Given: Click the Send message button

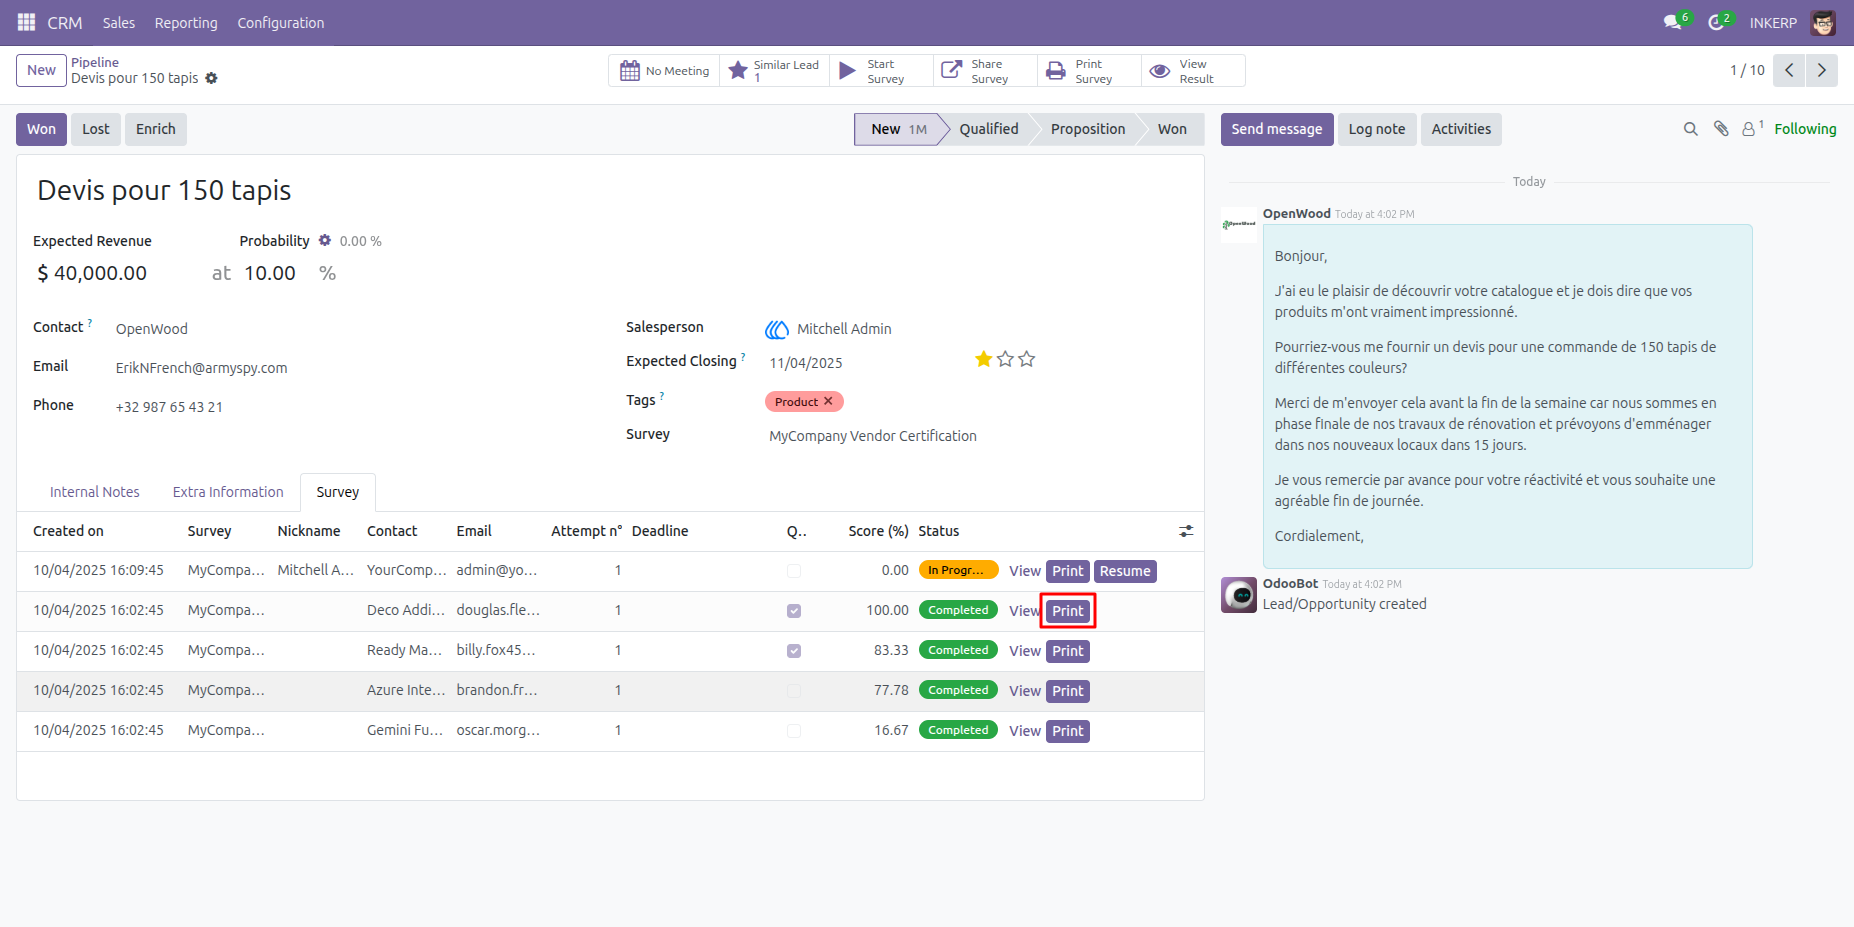Looking at the screenshot, I should point(1277,129).
